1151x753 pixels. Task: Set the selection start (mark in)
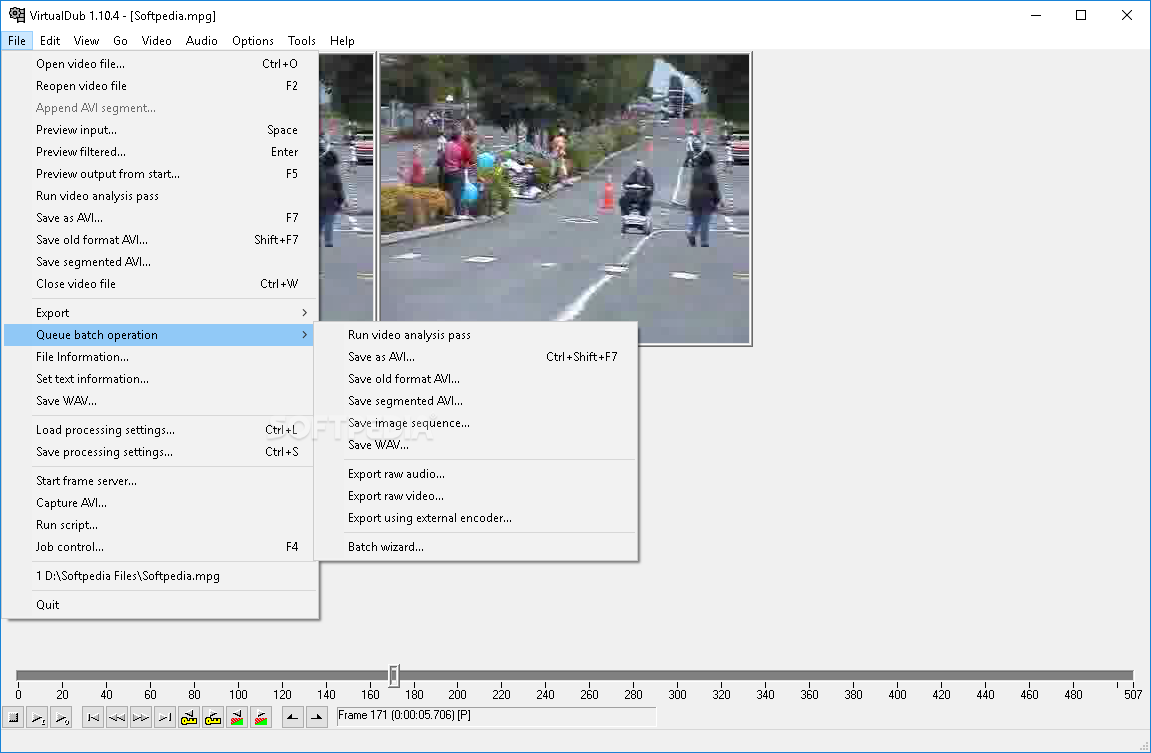point(293,717)
